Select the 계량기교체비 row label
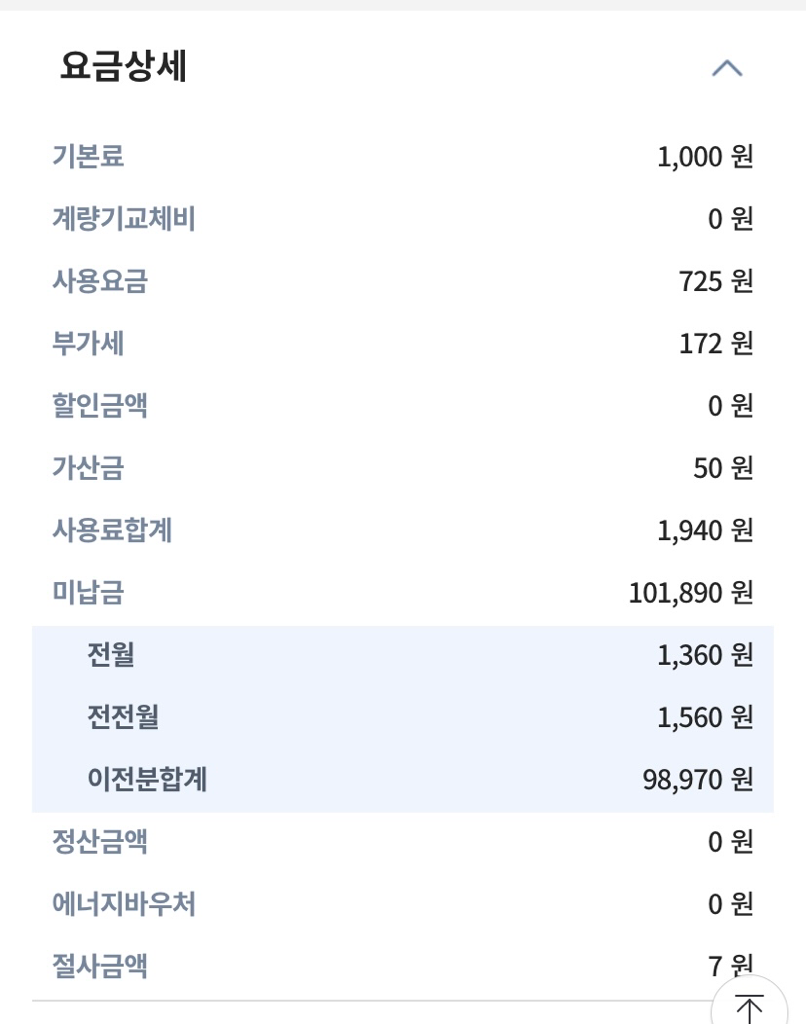 (123, 218)
